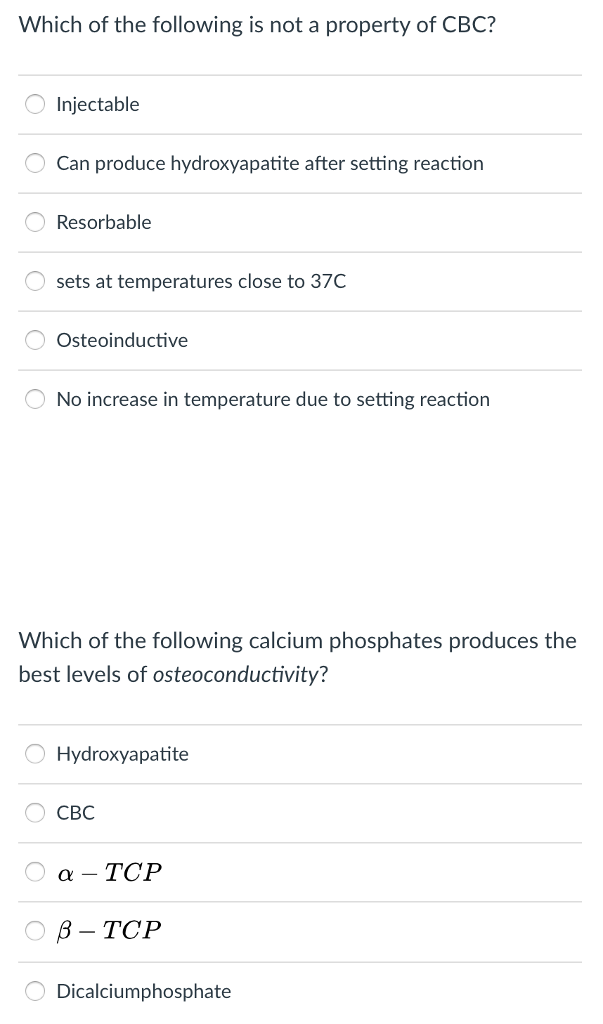Pick 'No increase in temperature due to setting reaction'
Screen dimensions: 603x1024
click(35, 399)
